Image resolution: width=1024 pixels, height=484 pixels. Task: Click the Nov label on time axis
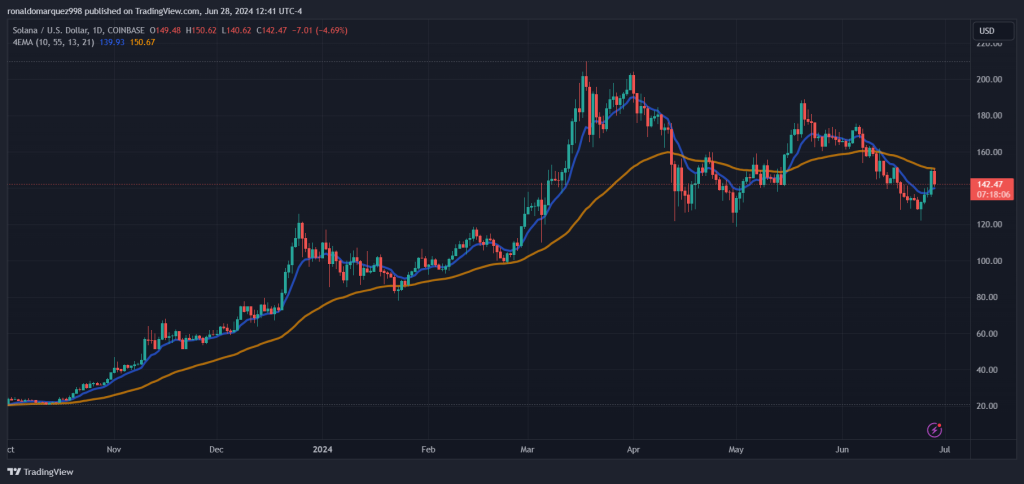click(114, 450)
